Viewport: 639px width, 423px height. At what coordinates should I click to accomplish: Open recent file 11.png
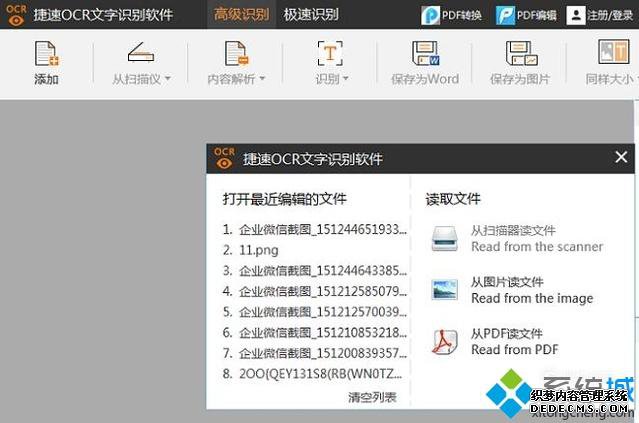251,250
